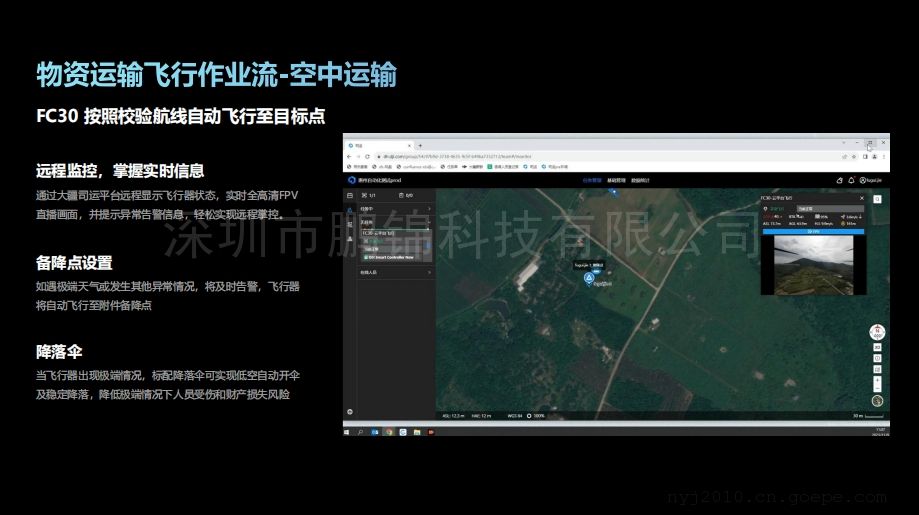Reload the page with browser refresh icon

[367, 156]
